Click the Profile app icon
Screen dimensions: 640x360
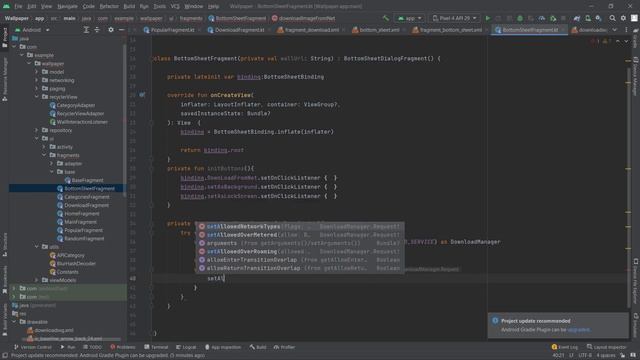pos(542,18)
